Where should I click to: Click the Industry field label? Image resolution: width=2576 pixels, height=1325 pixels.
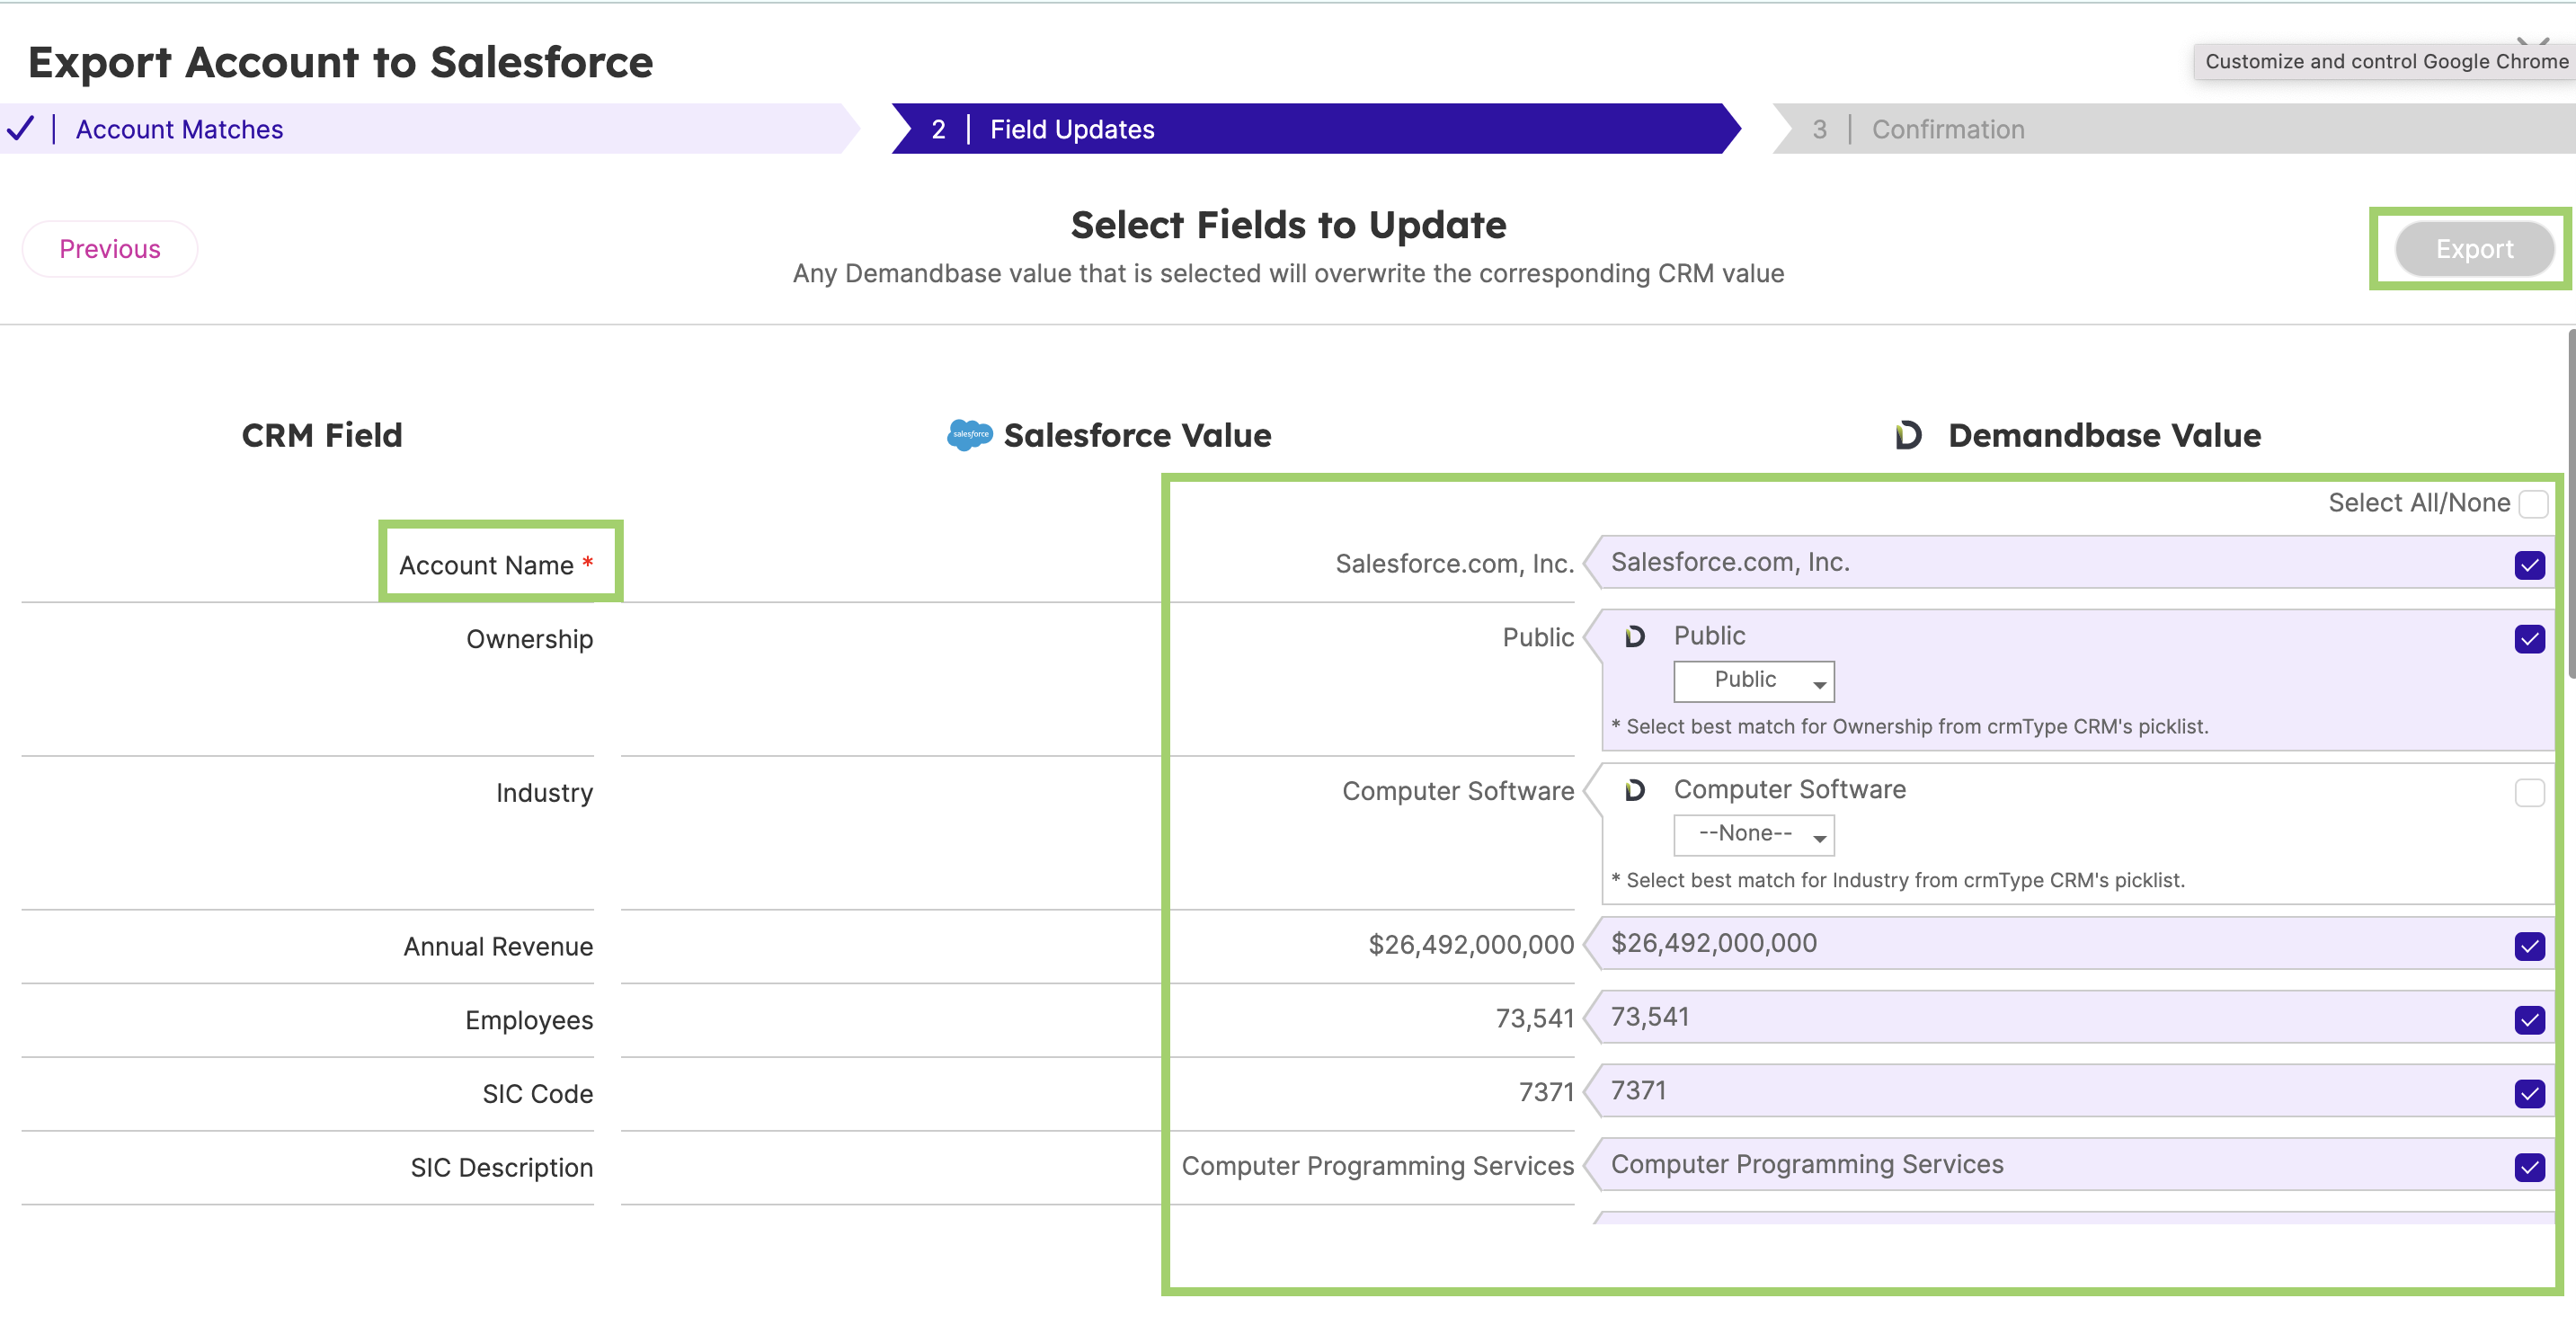tap(544, 794)
